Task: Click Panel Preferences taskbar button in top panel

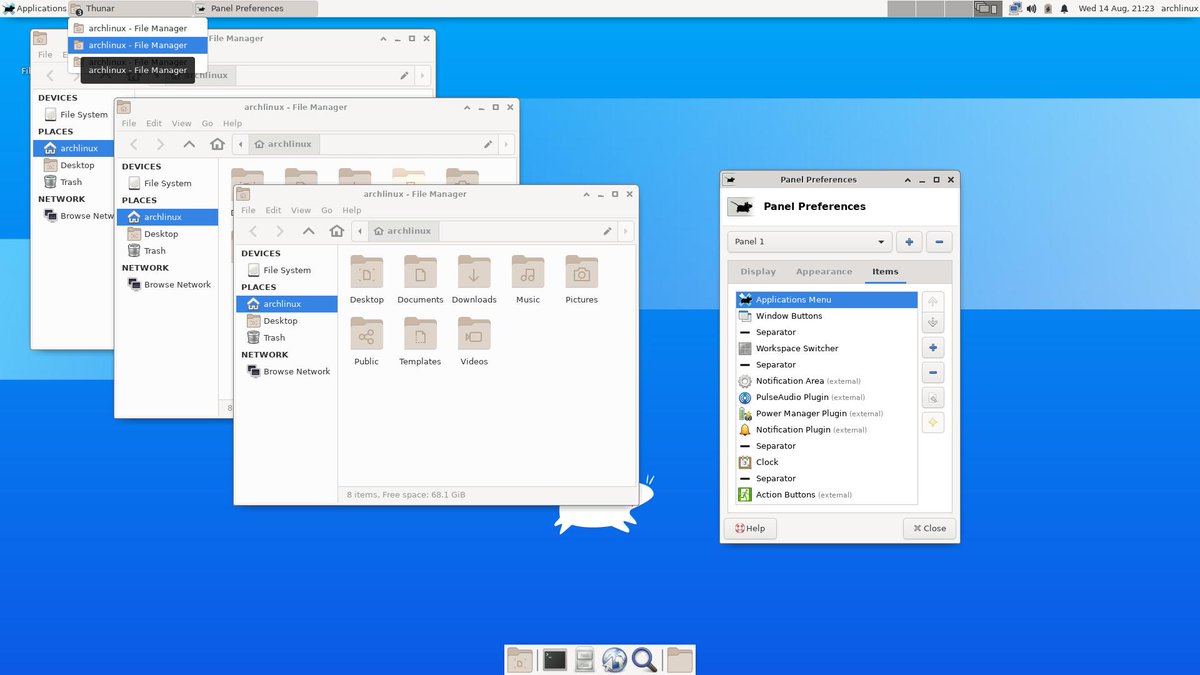Action: [x=256, y=8]
